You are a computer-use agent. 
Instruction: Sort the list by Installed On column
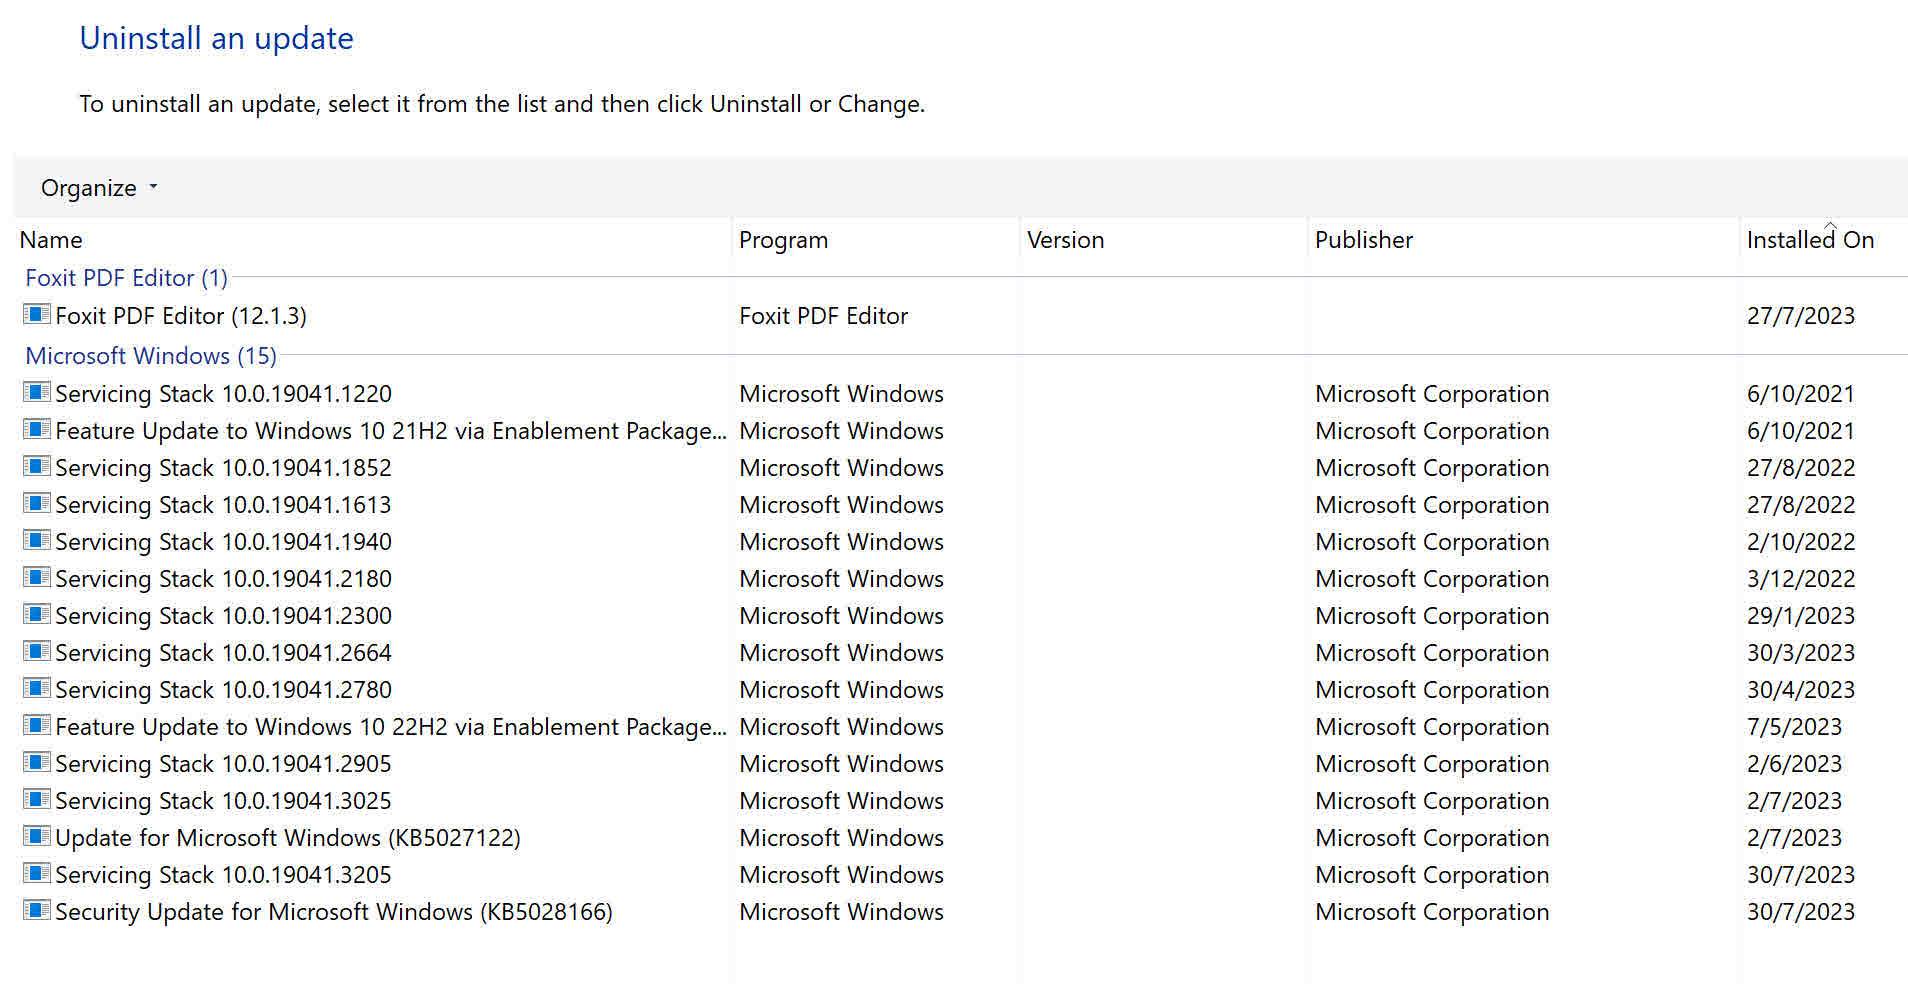click(x=1809, y=240)
